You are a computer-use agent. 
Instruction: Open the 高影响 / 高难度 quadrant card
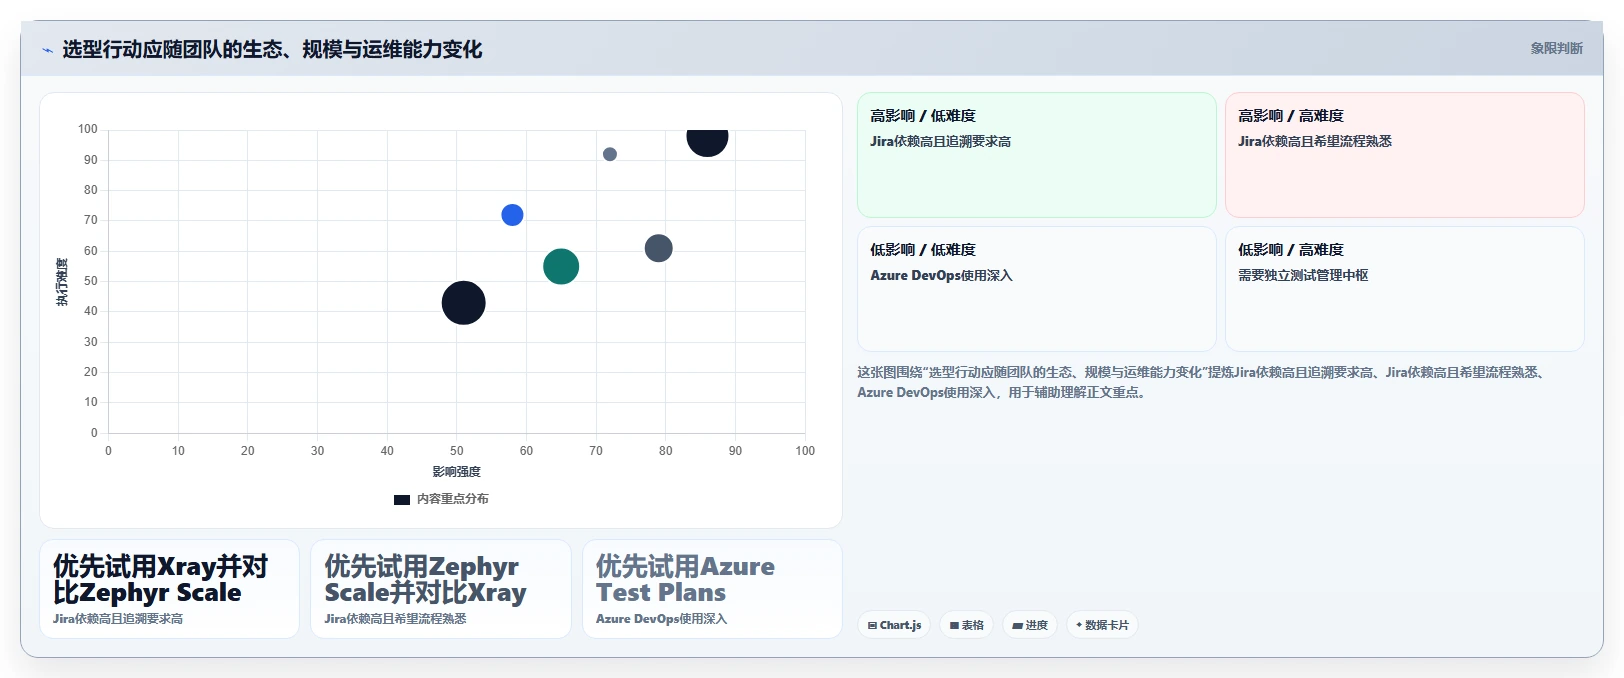pos(1405,155)
